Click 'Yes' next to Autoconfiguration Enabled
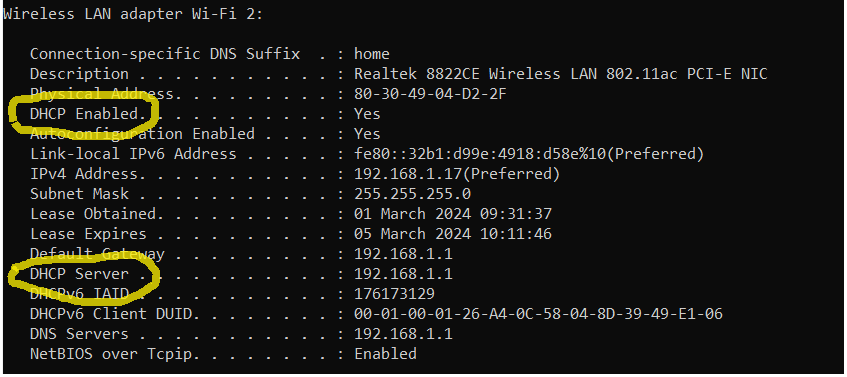 [x=367, y=134]
